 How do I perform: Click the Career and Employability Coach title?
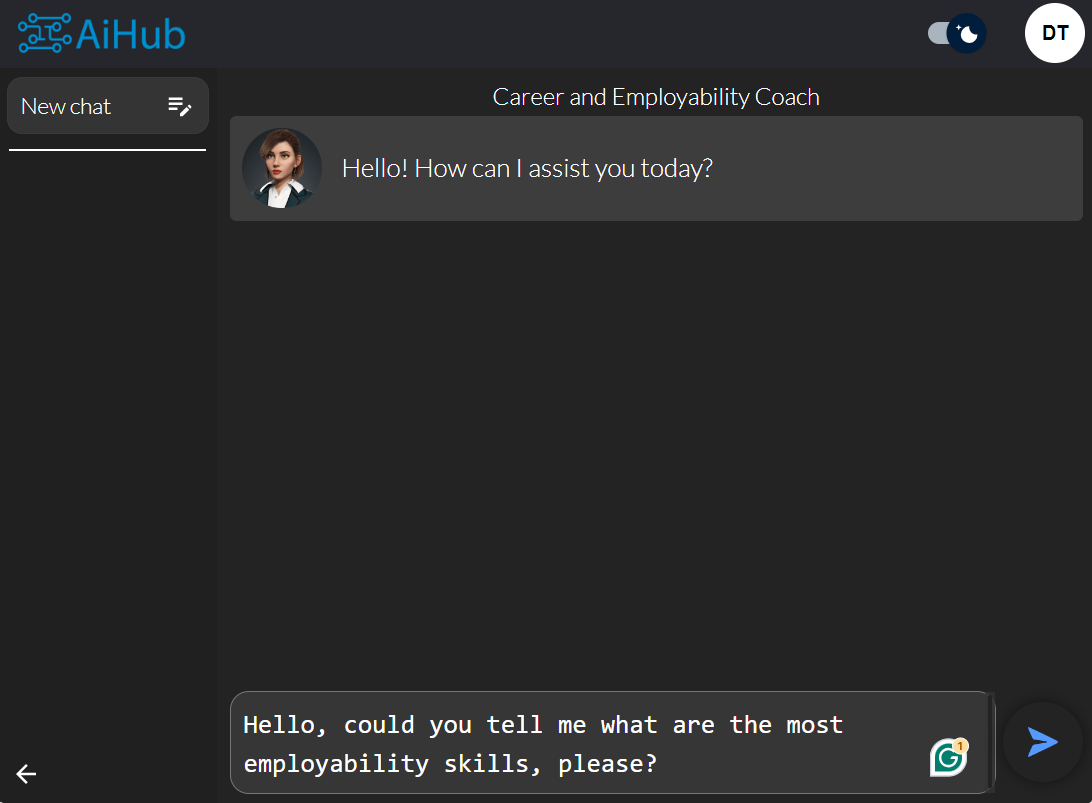tap(656, 97)
